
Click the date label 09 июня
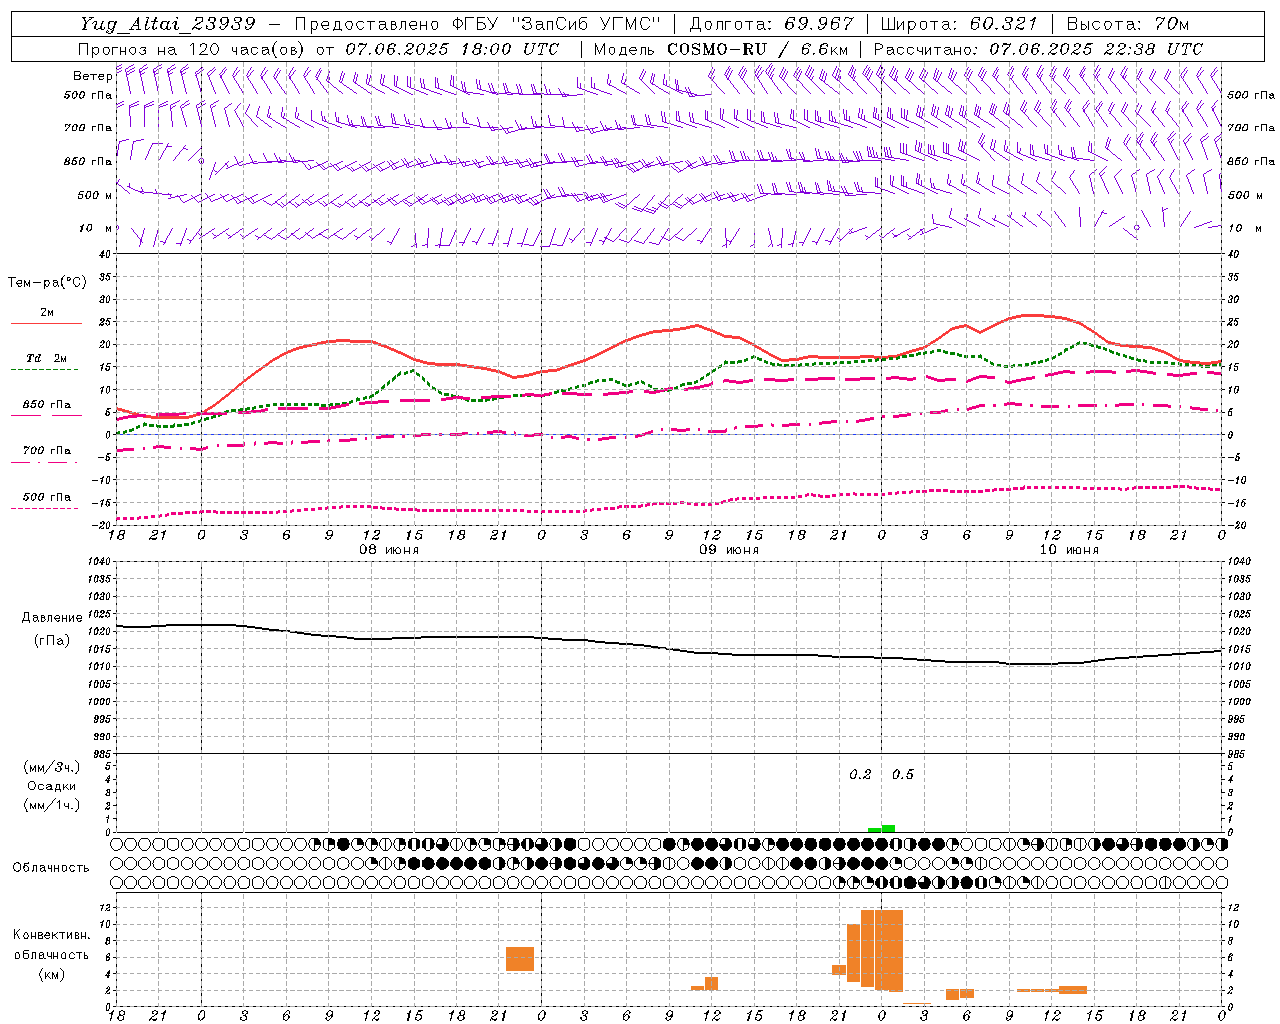[729, 550]
